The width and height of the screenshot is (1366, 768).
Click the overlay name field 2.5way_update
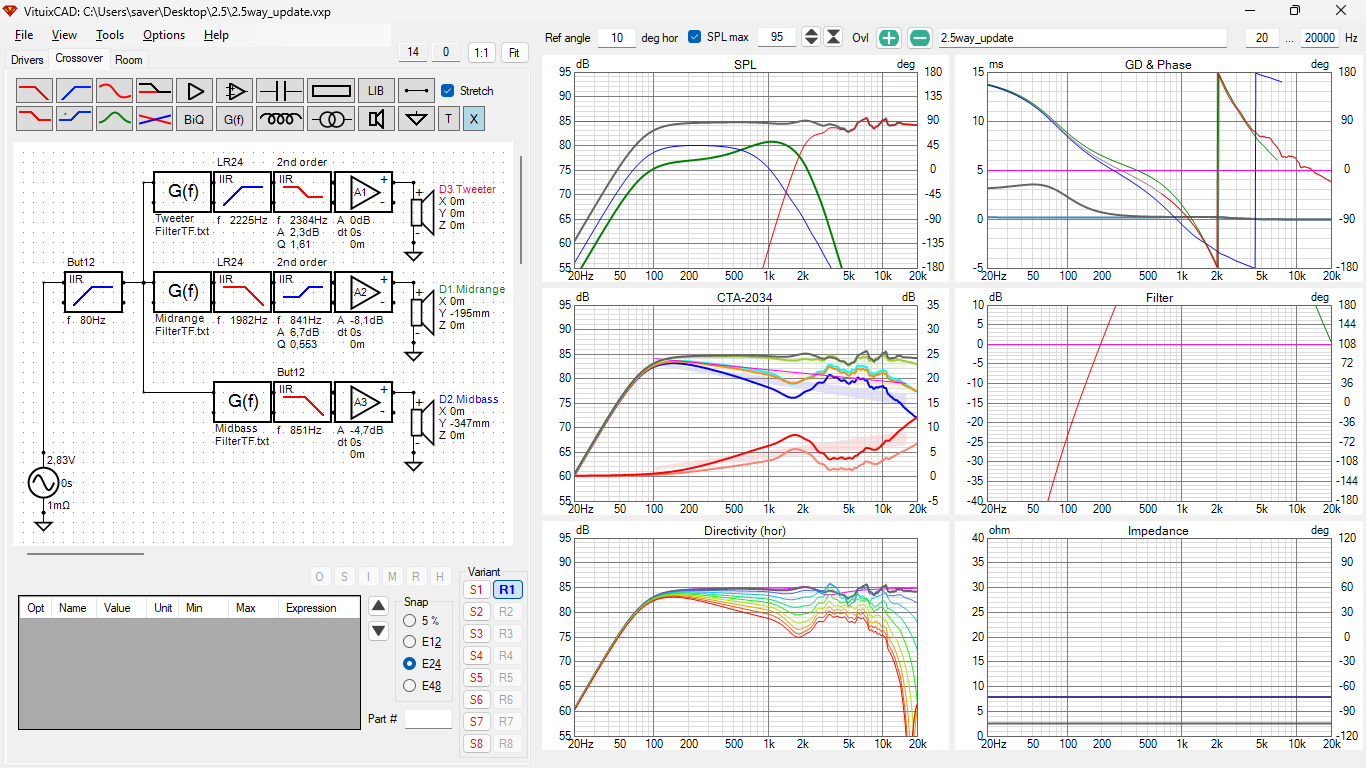click(1081, 38)
